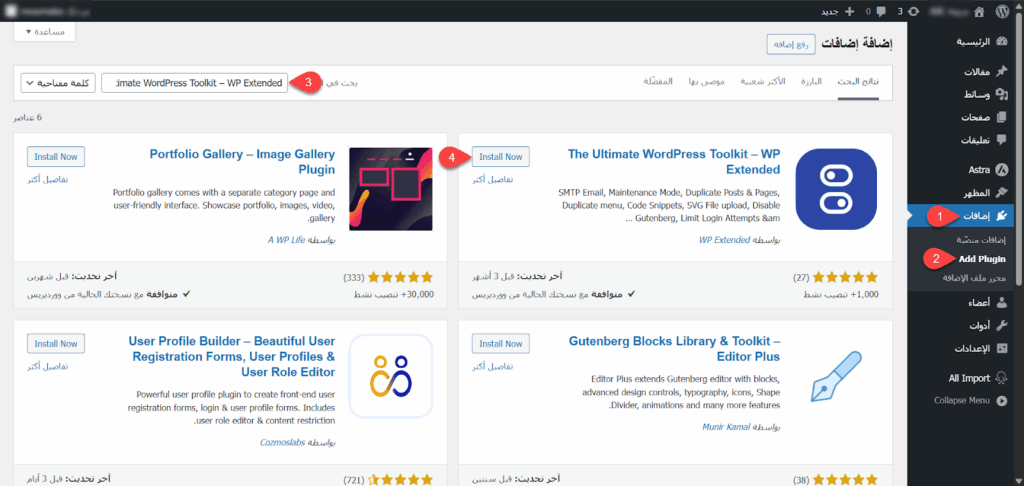Open Portfolio Gallery – Image Gallery Plugin title

(242, 162)
